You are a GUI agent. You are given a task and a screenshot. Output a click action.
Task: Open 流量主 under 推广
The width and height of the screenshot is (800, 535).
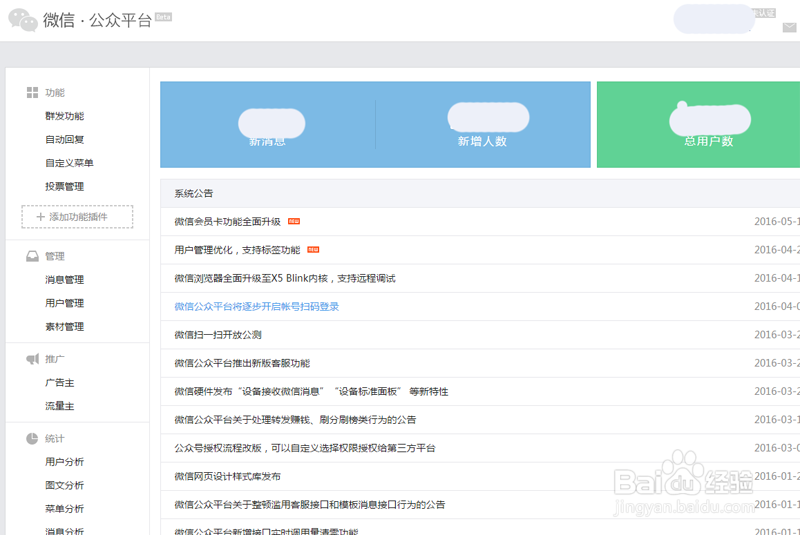tap(60, 406)
